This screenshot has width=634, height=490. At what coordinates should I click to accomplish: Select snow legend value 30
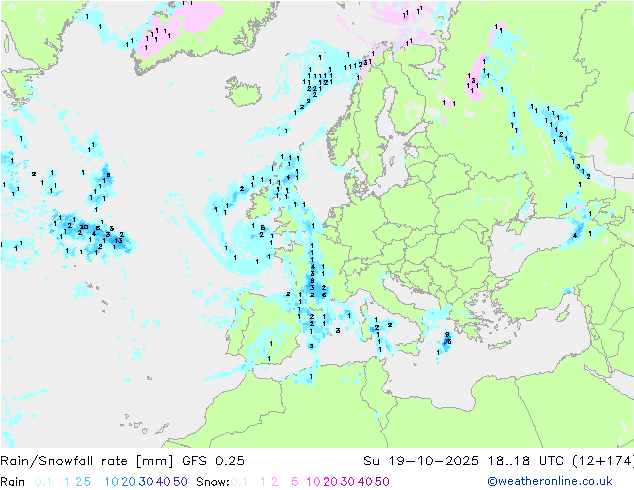[347, 482]
